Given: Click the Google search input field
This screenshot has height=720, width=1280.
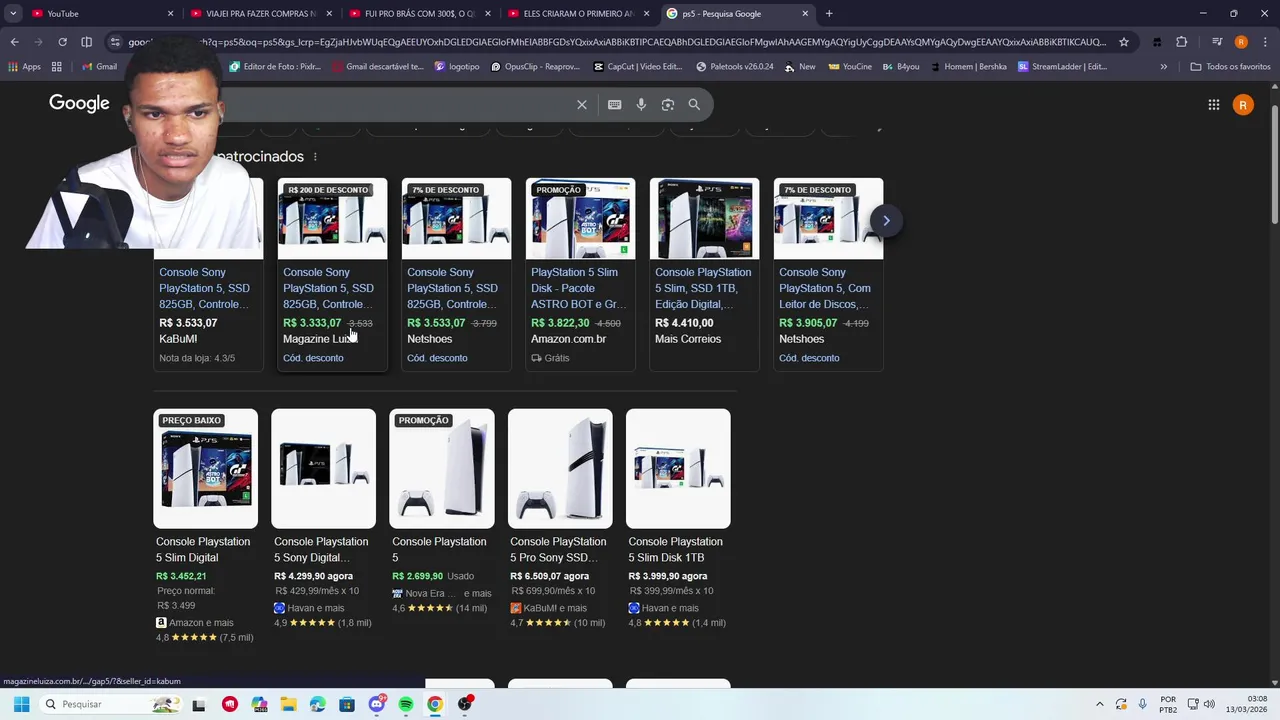Looking at the screenshot, I should click(400, 104).
